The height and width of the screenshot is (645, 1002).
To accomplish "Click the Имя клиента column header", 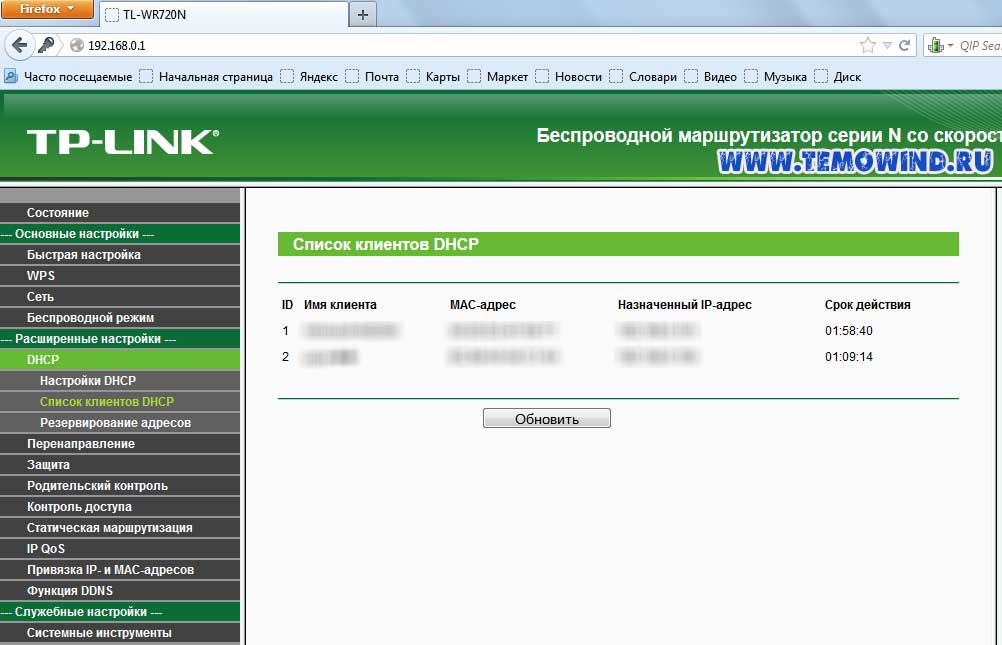I will (x=341, y=305).
